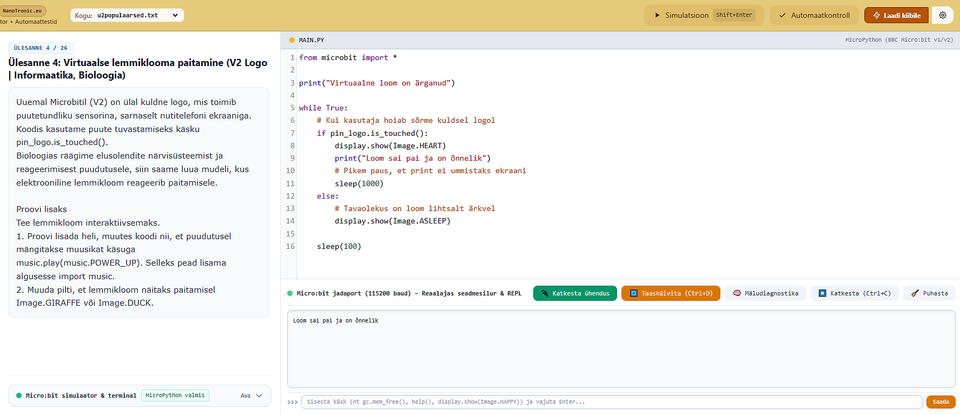
Task: Click 'if pin_logo.is_touched():' code line
Action: coord(372,133)
